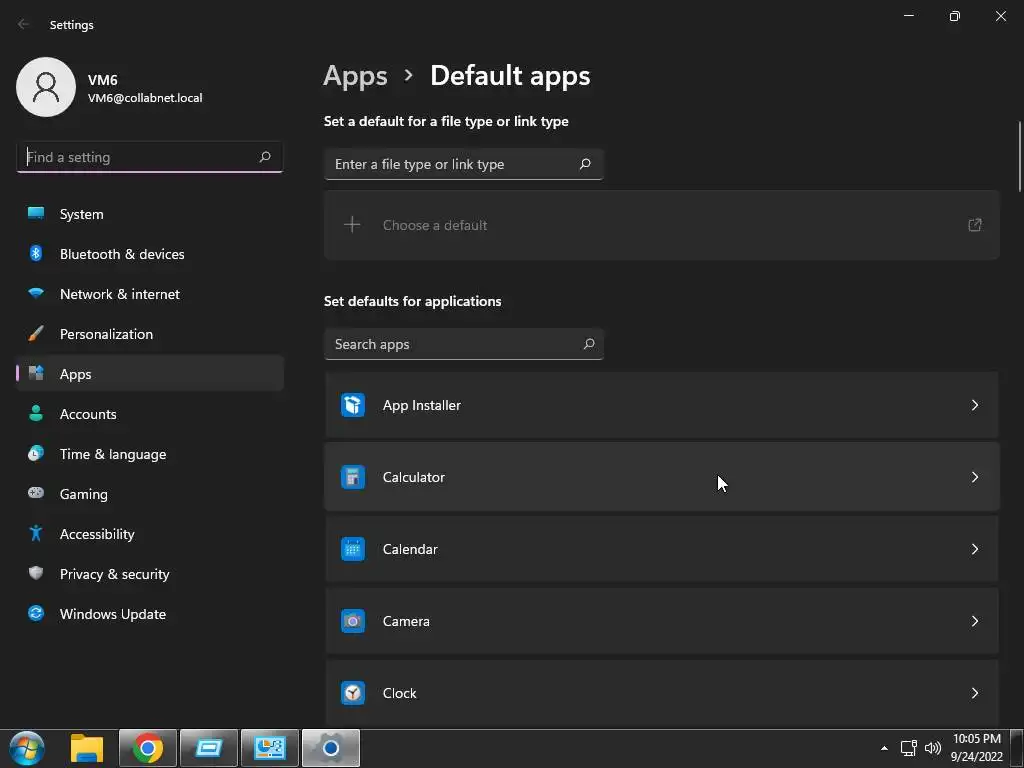Viewport: 1024px width, 768px height.
Task: Click the Calculator app icon
Action: (353, 477)
